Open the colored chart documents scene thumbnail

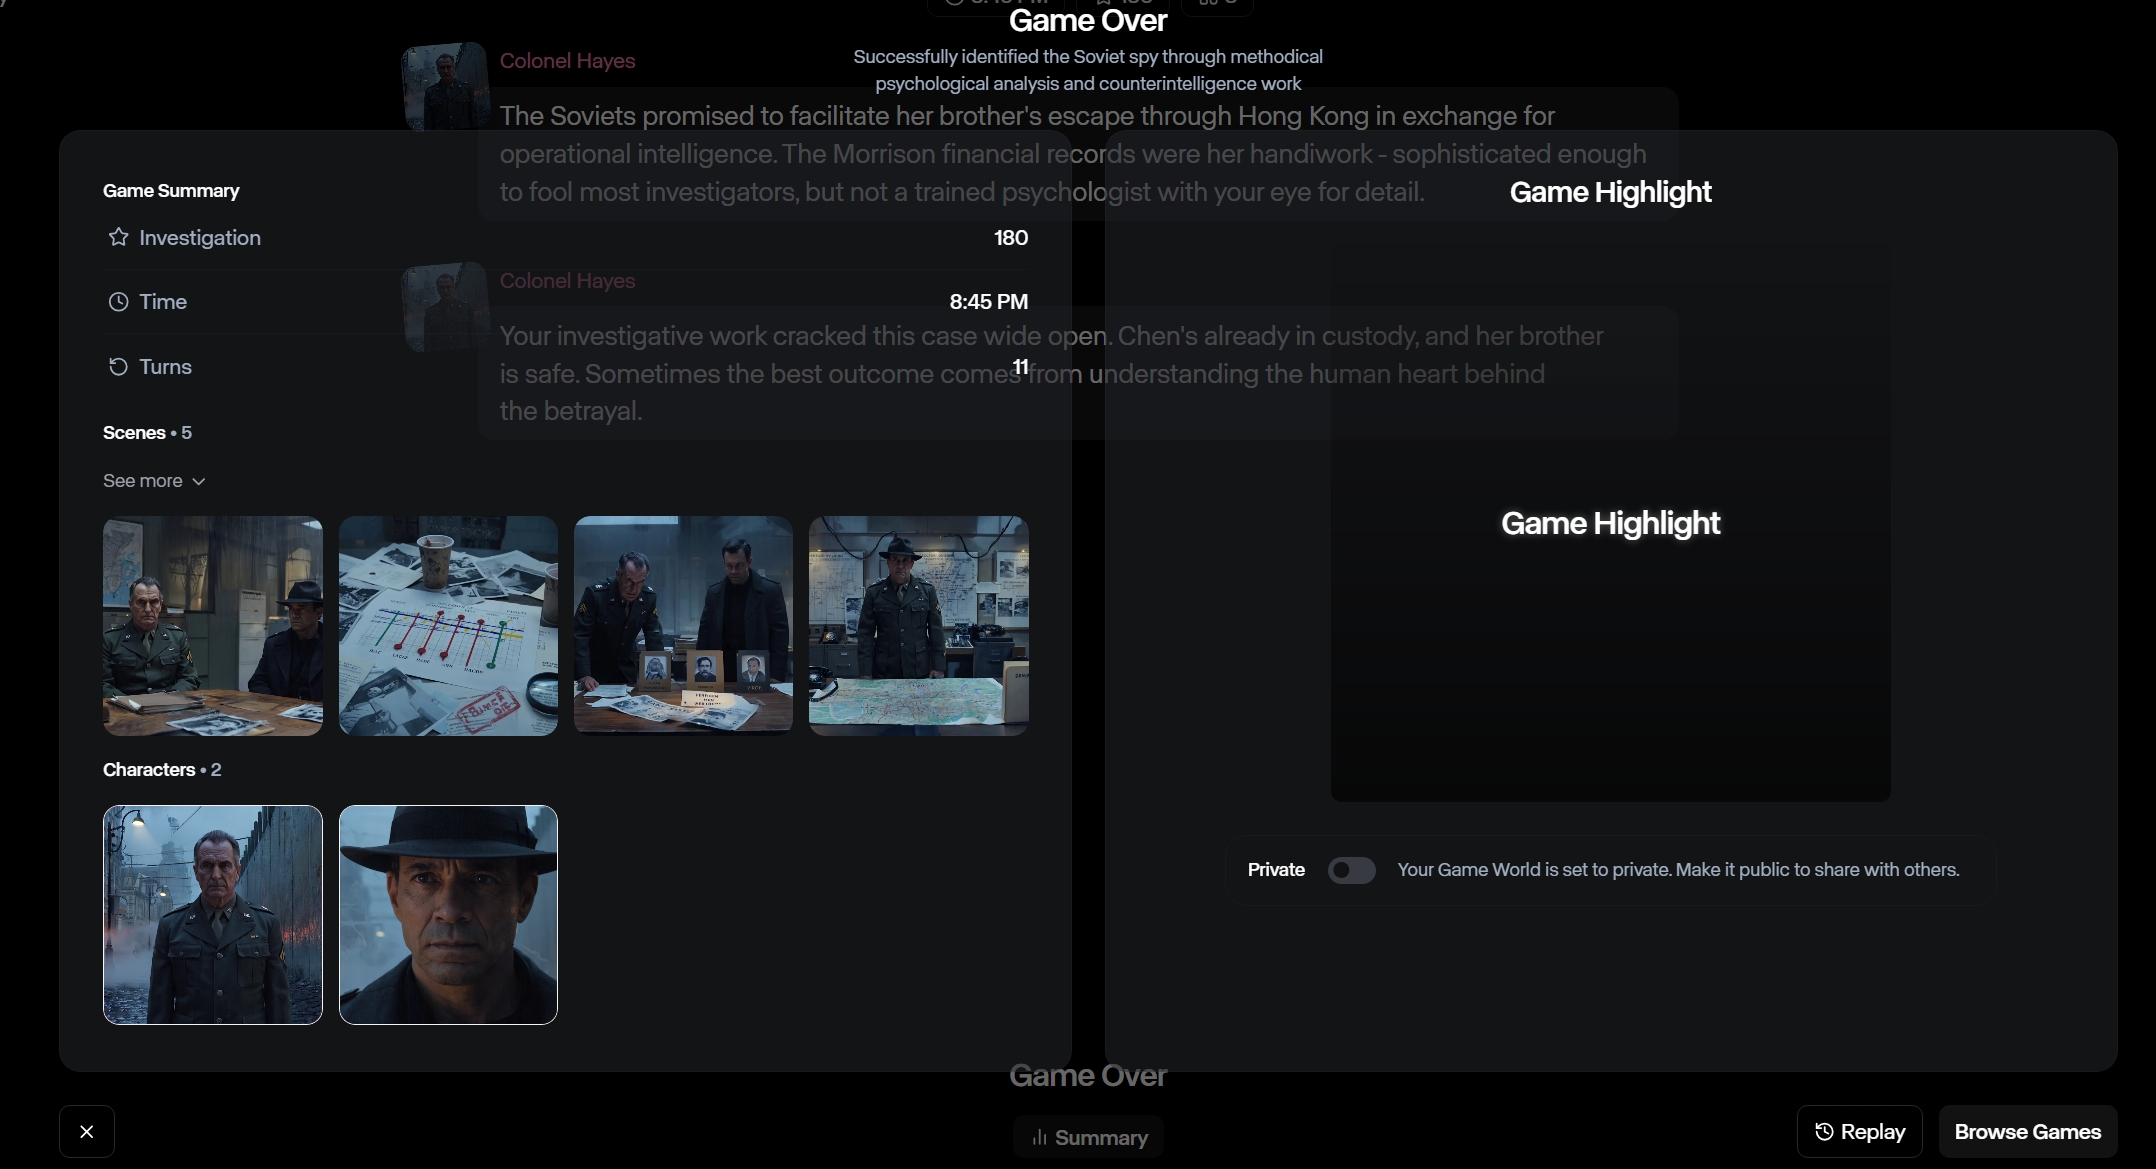pyautogui.click(x=448, y=626)
